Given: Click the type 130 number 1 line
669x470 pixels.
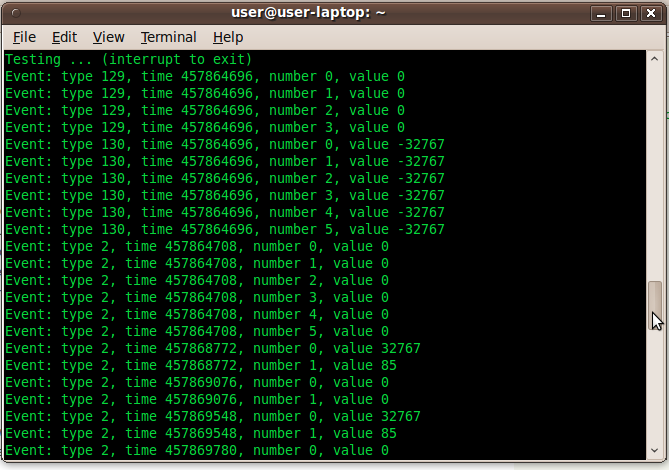Looking at the screenshot, I should tap(225, 162).
